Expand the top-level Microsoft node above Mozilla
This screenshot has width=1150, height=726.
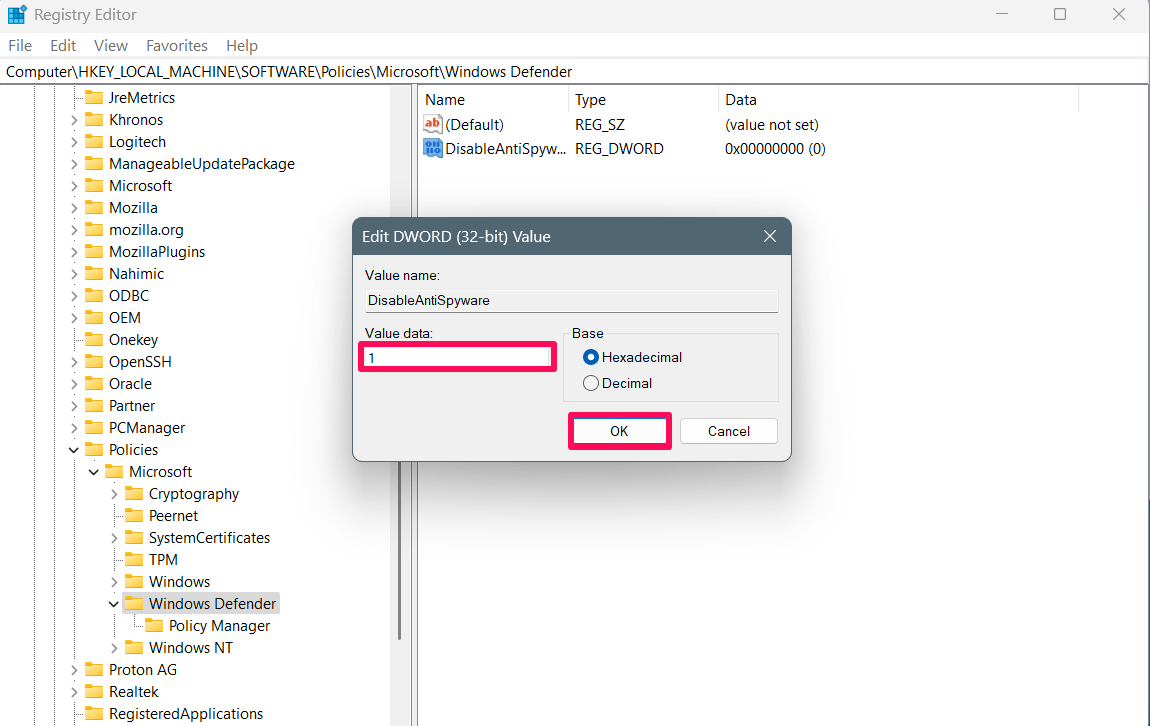73,186
